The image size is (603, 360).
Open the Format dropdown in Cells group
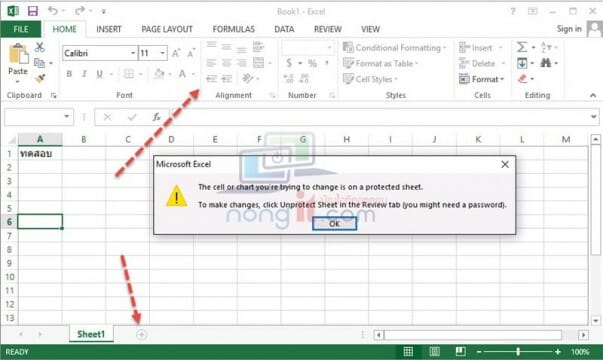[x=481, y=79]
